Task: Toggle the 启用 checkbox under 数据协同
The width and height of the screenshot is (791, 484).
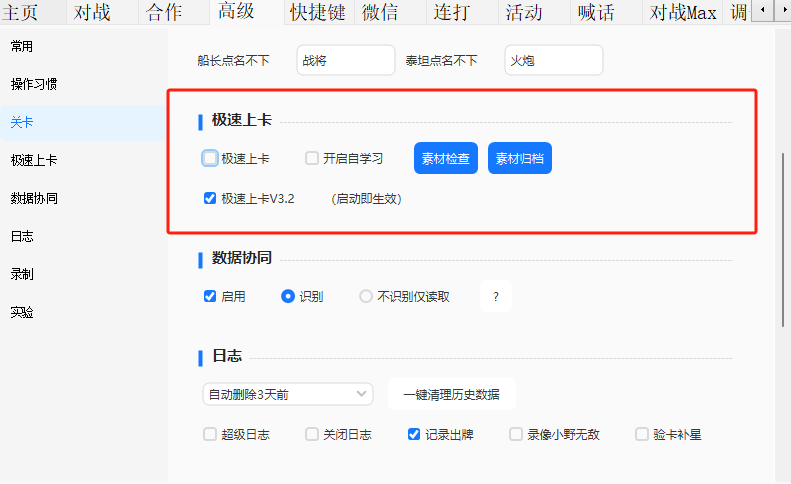Action: [210, 296]
